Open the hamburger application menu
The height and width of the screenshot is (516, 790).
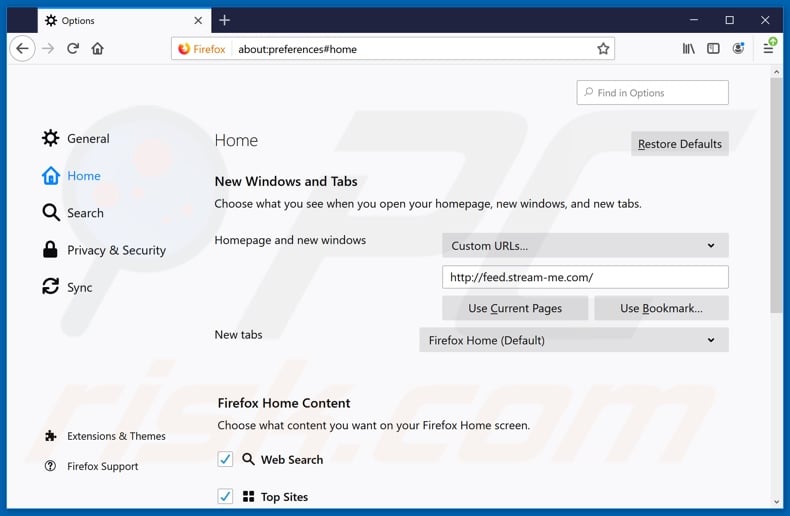[x=768, y=48]
